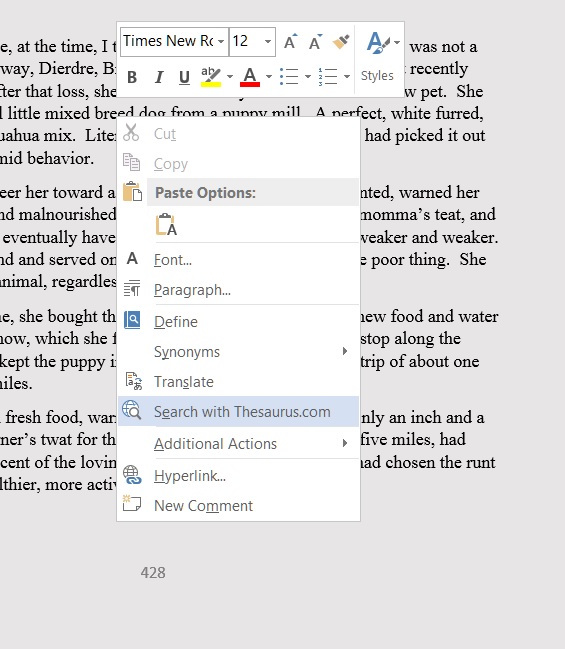Choose Search with Thesaurus.com
The image size is (565, 649).
coord(238,411)
